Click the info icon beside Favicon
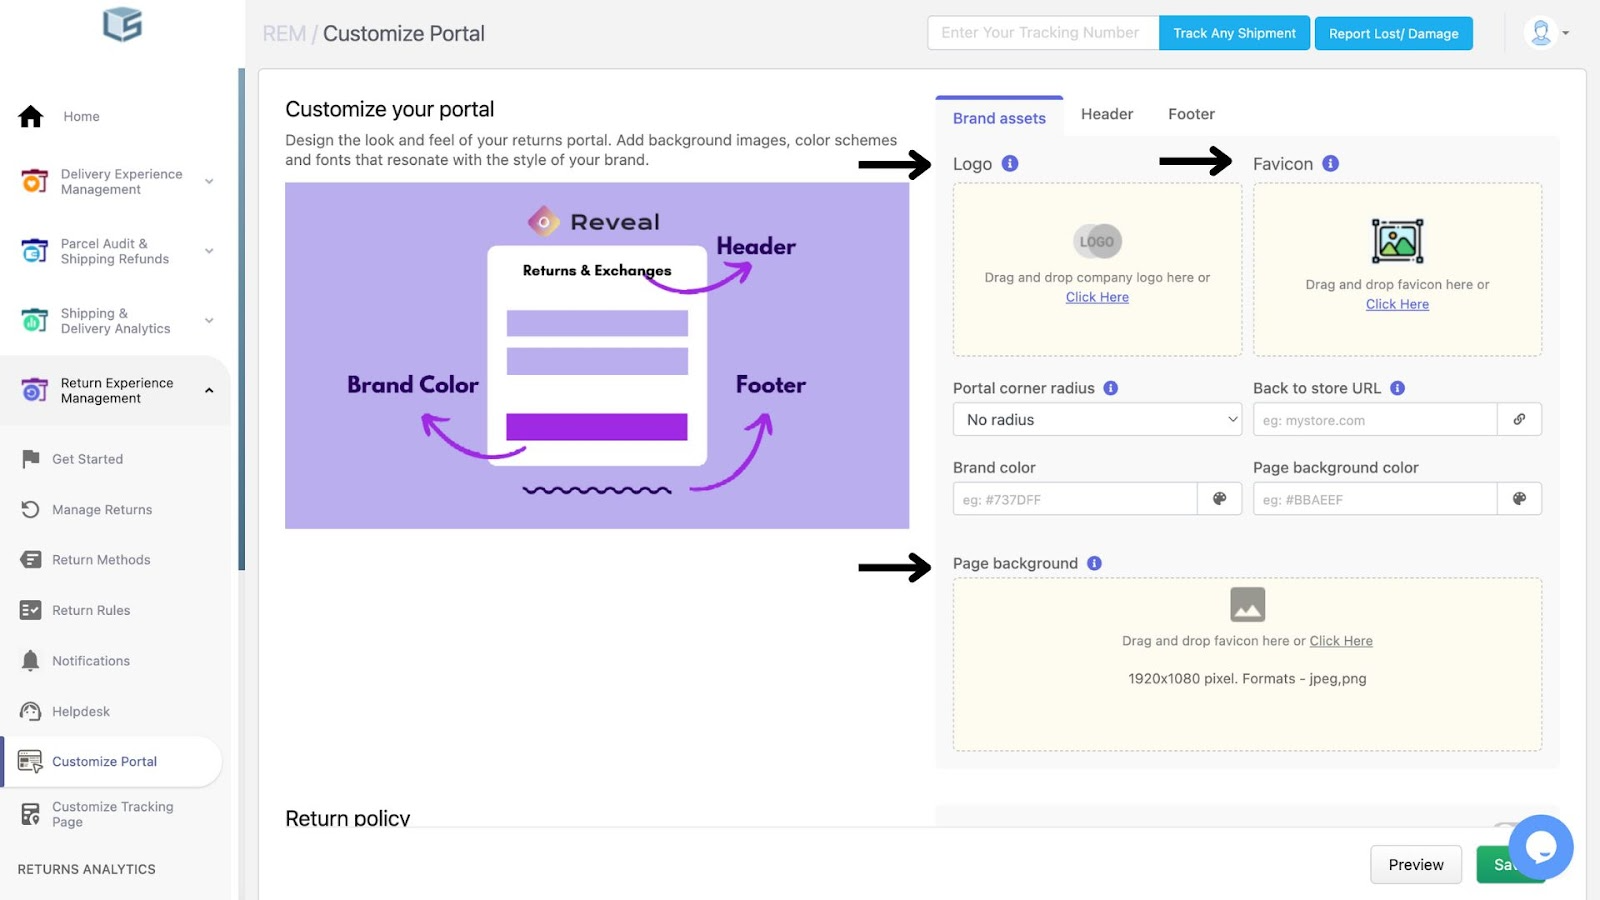 (x=1330, y=163)
